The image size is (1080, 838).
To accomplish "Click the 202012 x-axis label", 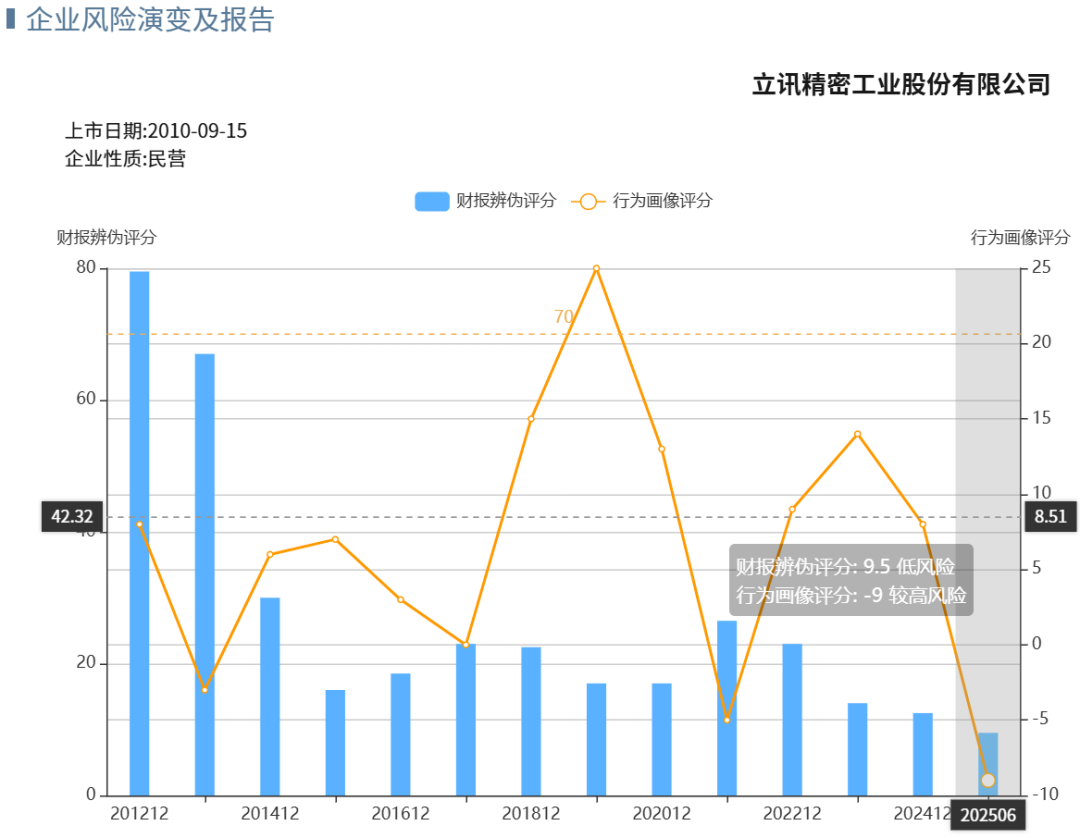I will click(661, 814).
